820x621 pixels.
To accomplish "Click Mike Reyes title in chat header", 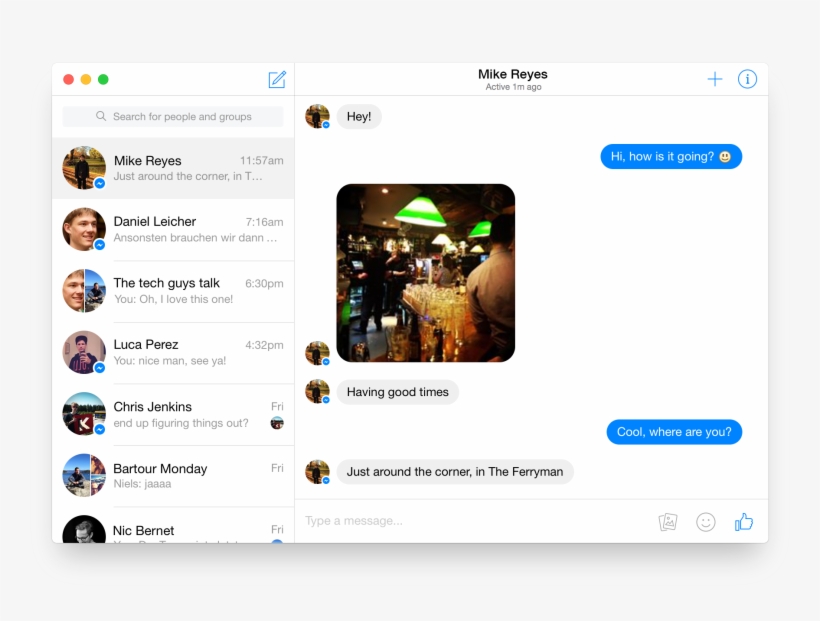I will tap(512, 74).
